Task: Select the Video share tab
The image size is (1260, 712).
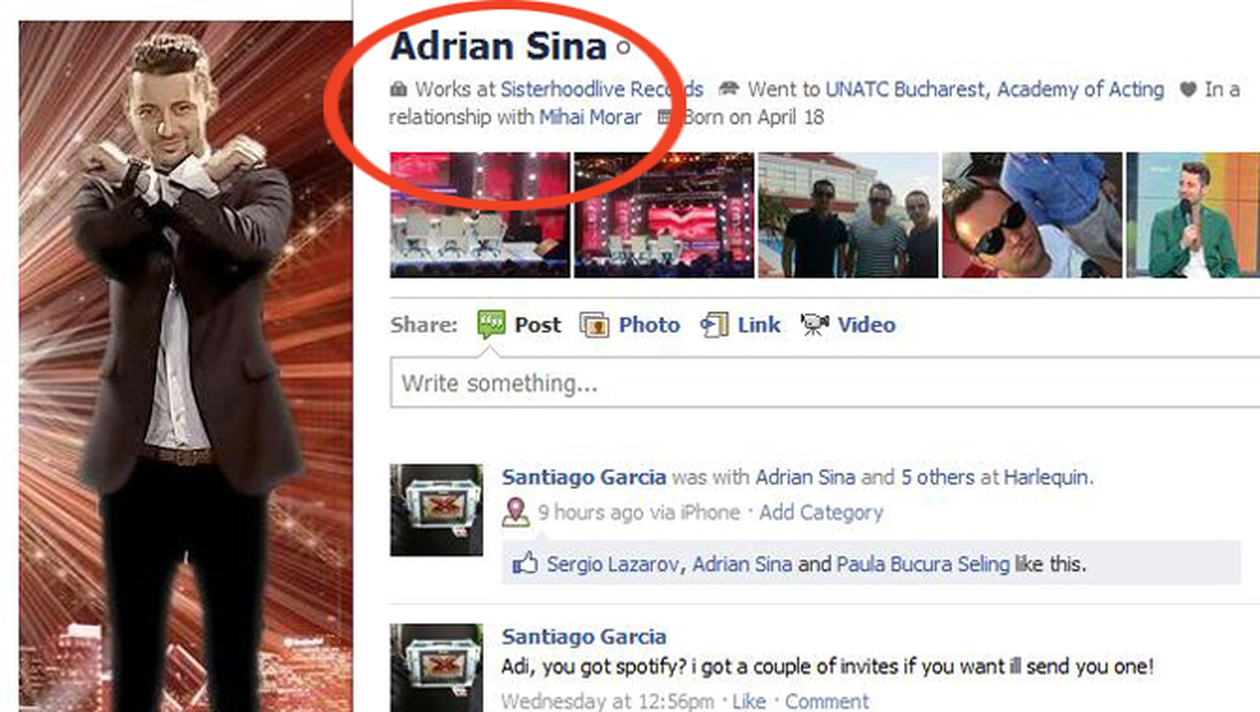Action: coord(848,325)
